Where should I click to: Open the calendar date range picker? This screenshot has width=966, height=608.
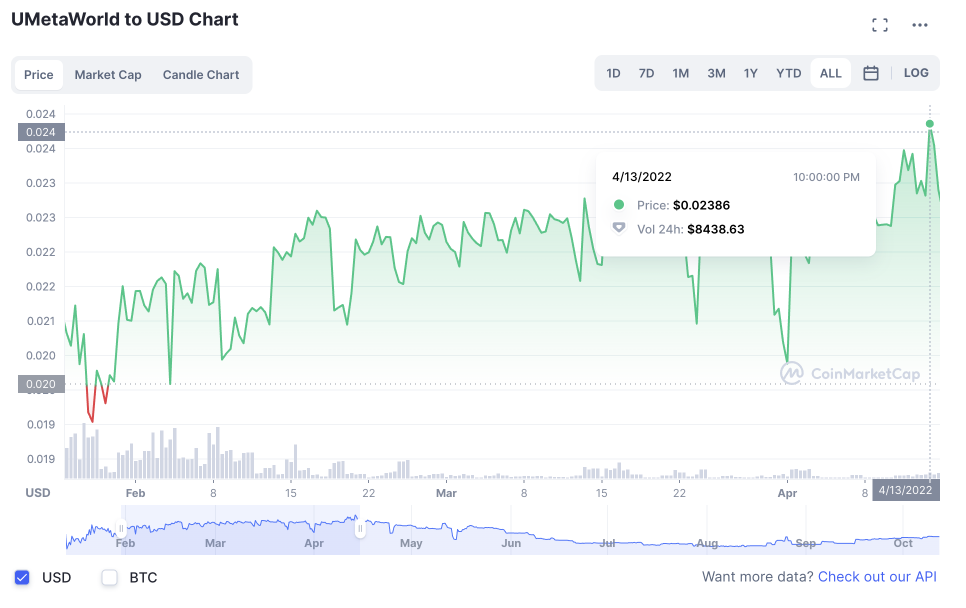coord(871,73)
